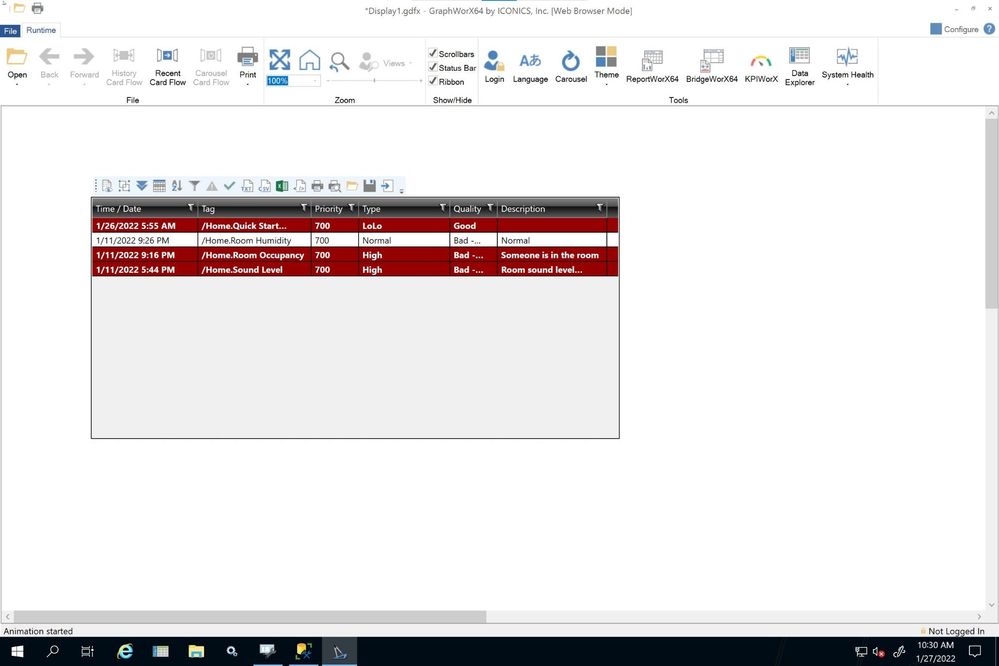This screenshot has height=666, width=999.
Task: Select the /Home.Quick Start... alarm row
Action: tap(355, 226)
